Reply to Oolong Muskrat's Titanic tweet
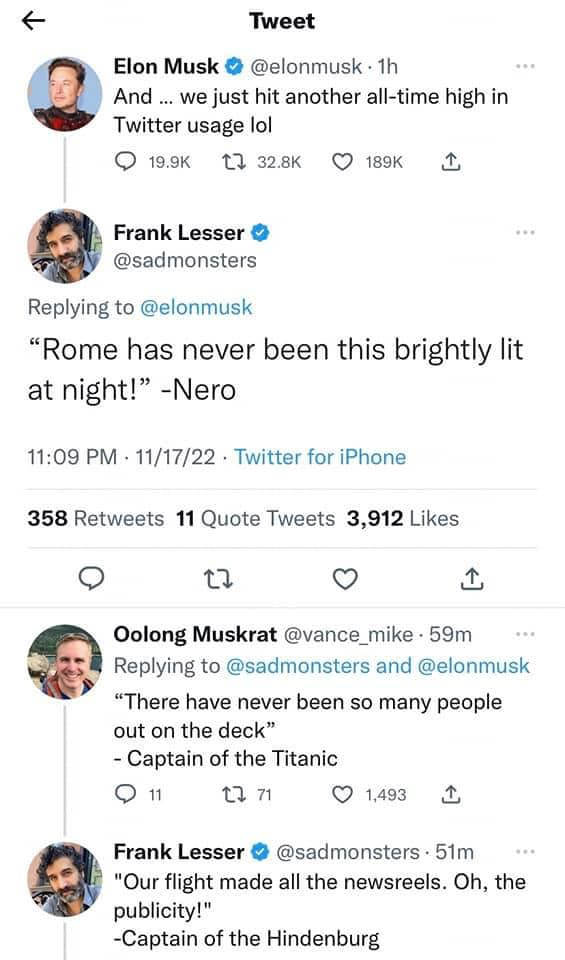The image size is (565, 960). 125,795
